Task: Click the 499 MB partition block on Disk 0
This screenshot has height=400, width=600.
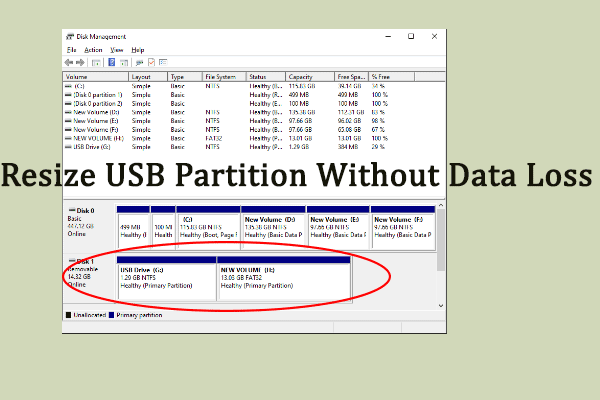Action: click(x=133, y=229)
